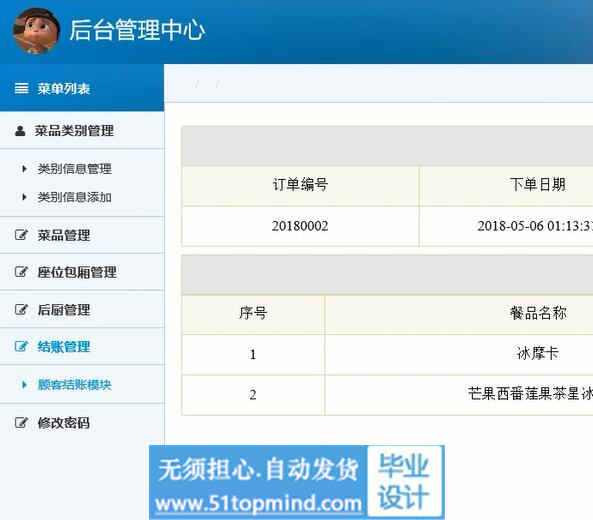
Task: Click the edit icon beside 修改密码
Action: click(21, 422)
